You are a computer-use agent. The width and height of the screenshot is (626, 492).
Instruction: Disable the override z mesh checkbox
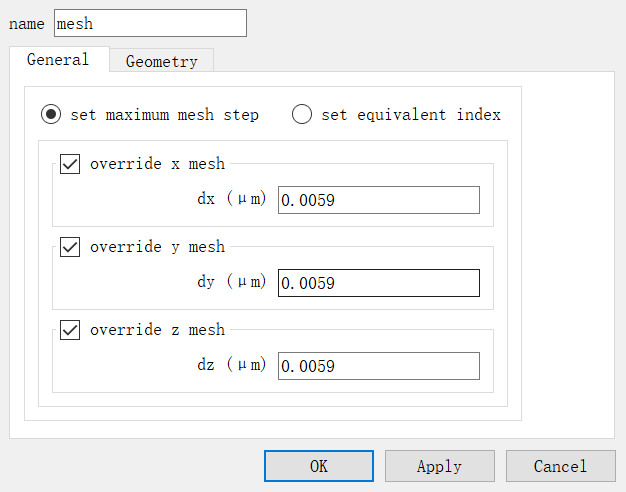tap(70, 330)
